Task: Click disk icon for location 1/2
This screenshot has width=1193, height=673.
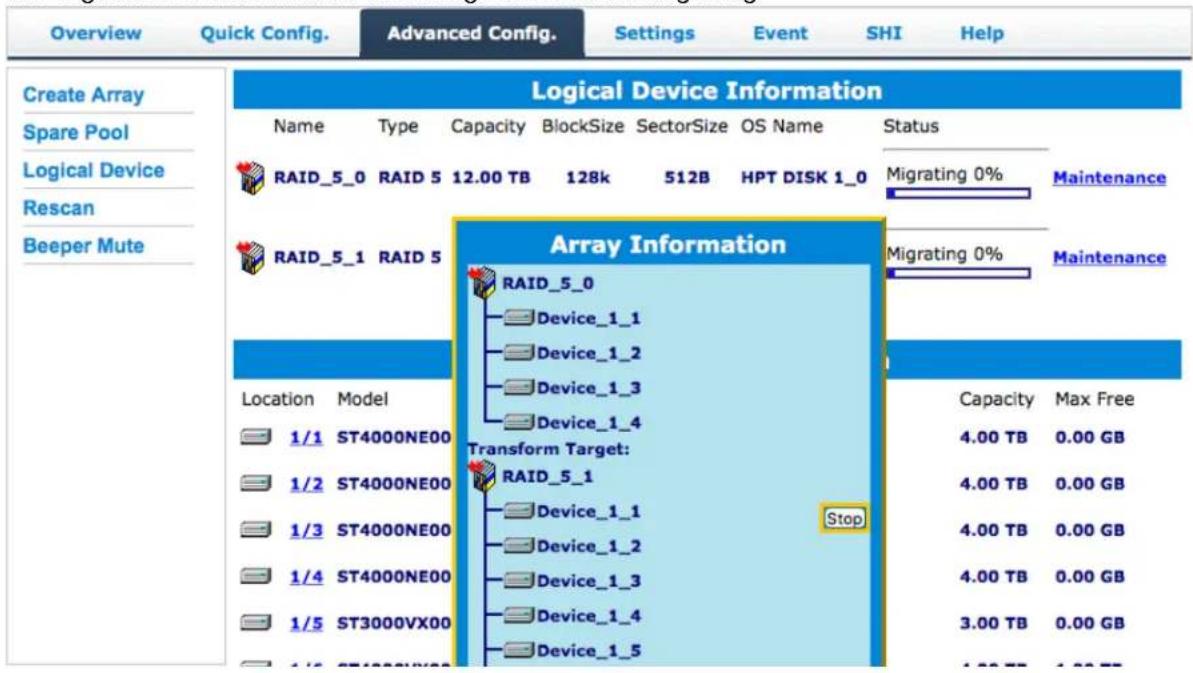Action: [x=256, y=483]
